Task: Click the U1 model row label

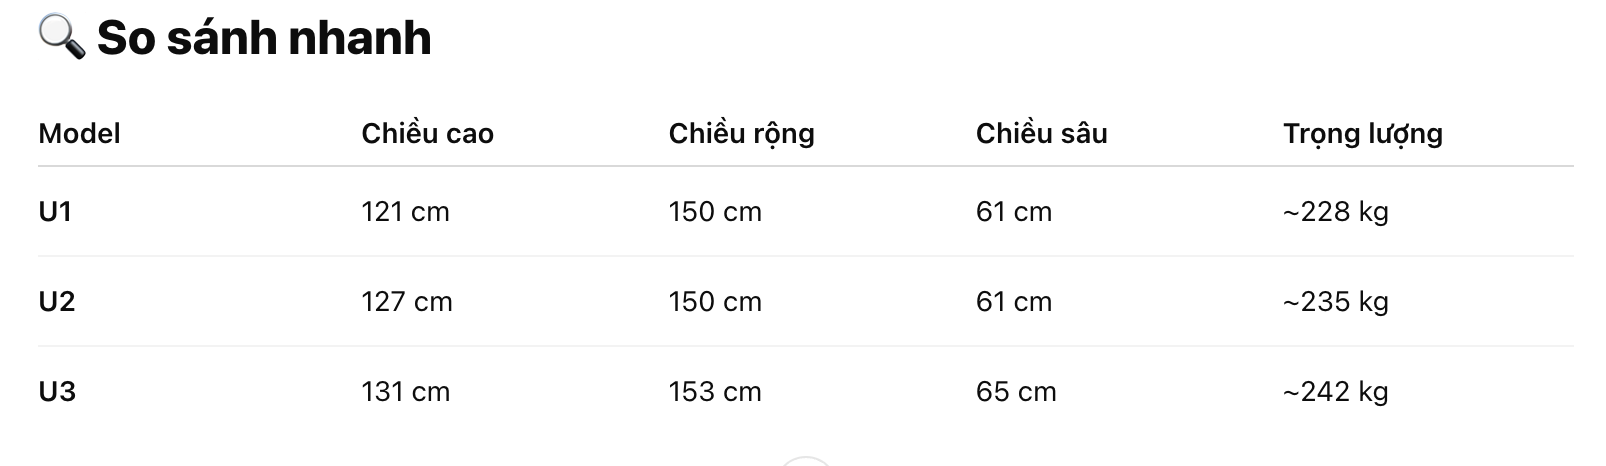Action: 55,212
